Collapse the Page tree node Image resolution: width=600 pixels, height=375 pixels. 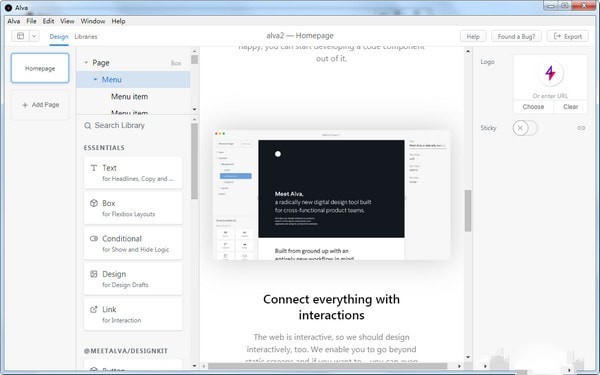tap(86, 62)
